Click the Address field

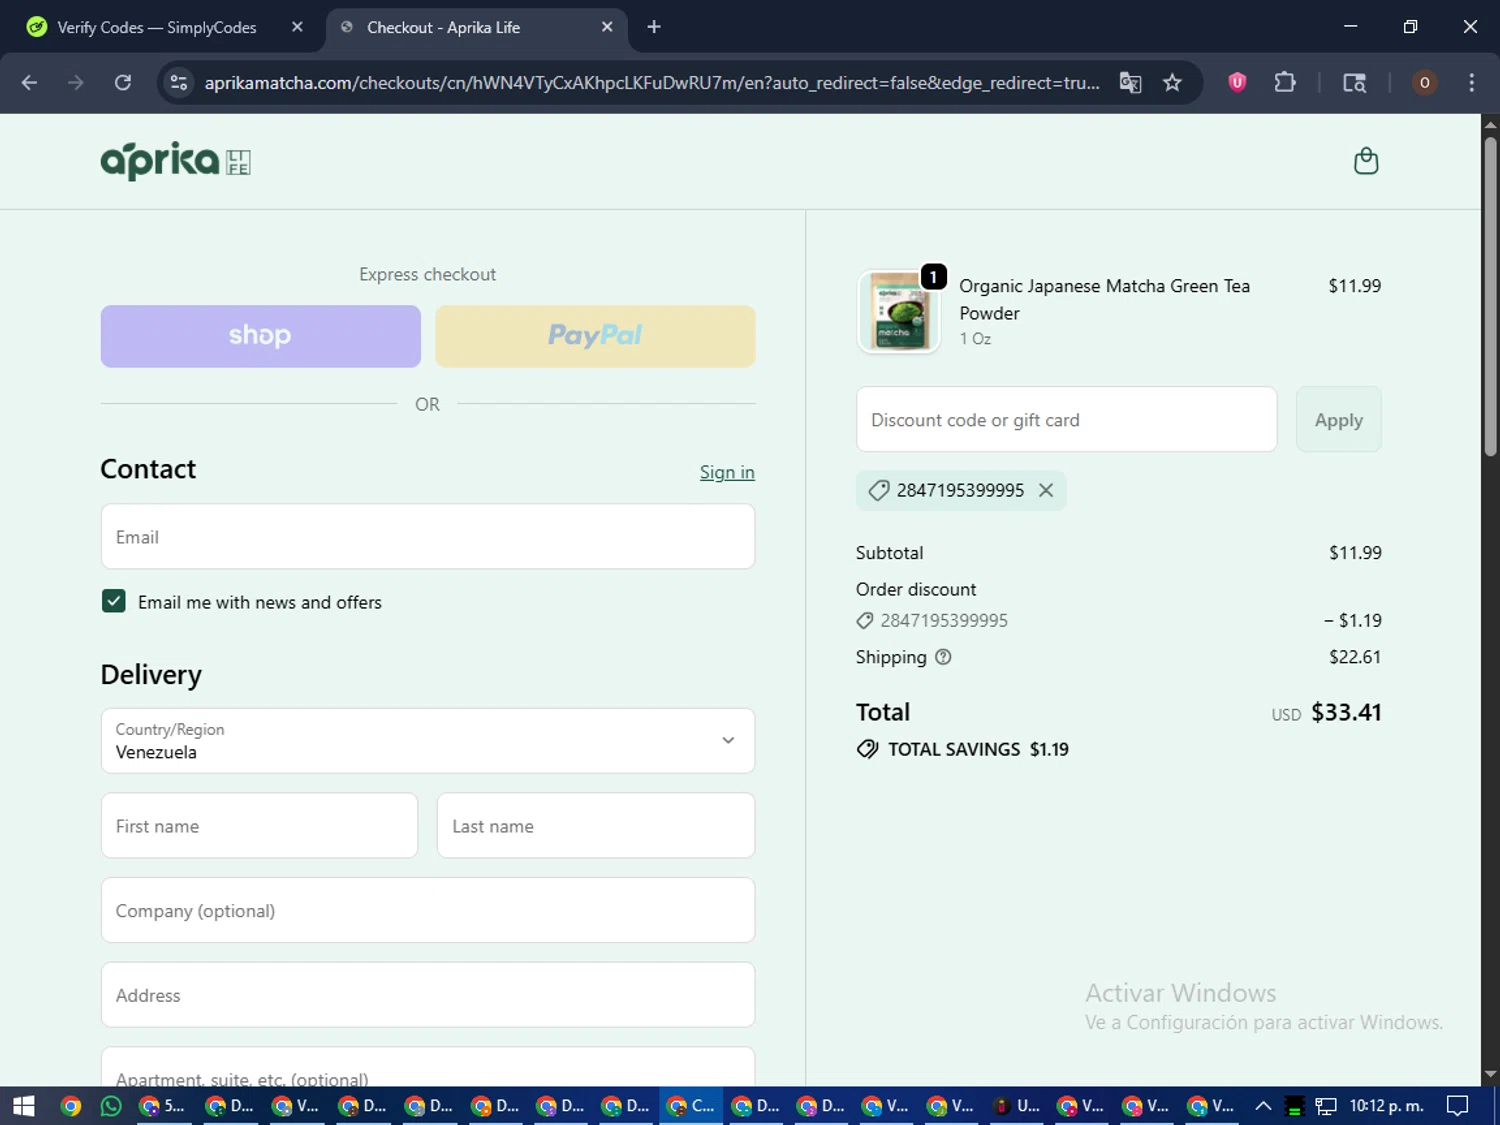pos(428,995)
